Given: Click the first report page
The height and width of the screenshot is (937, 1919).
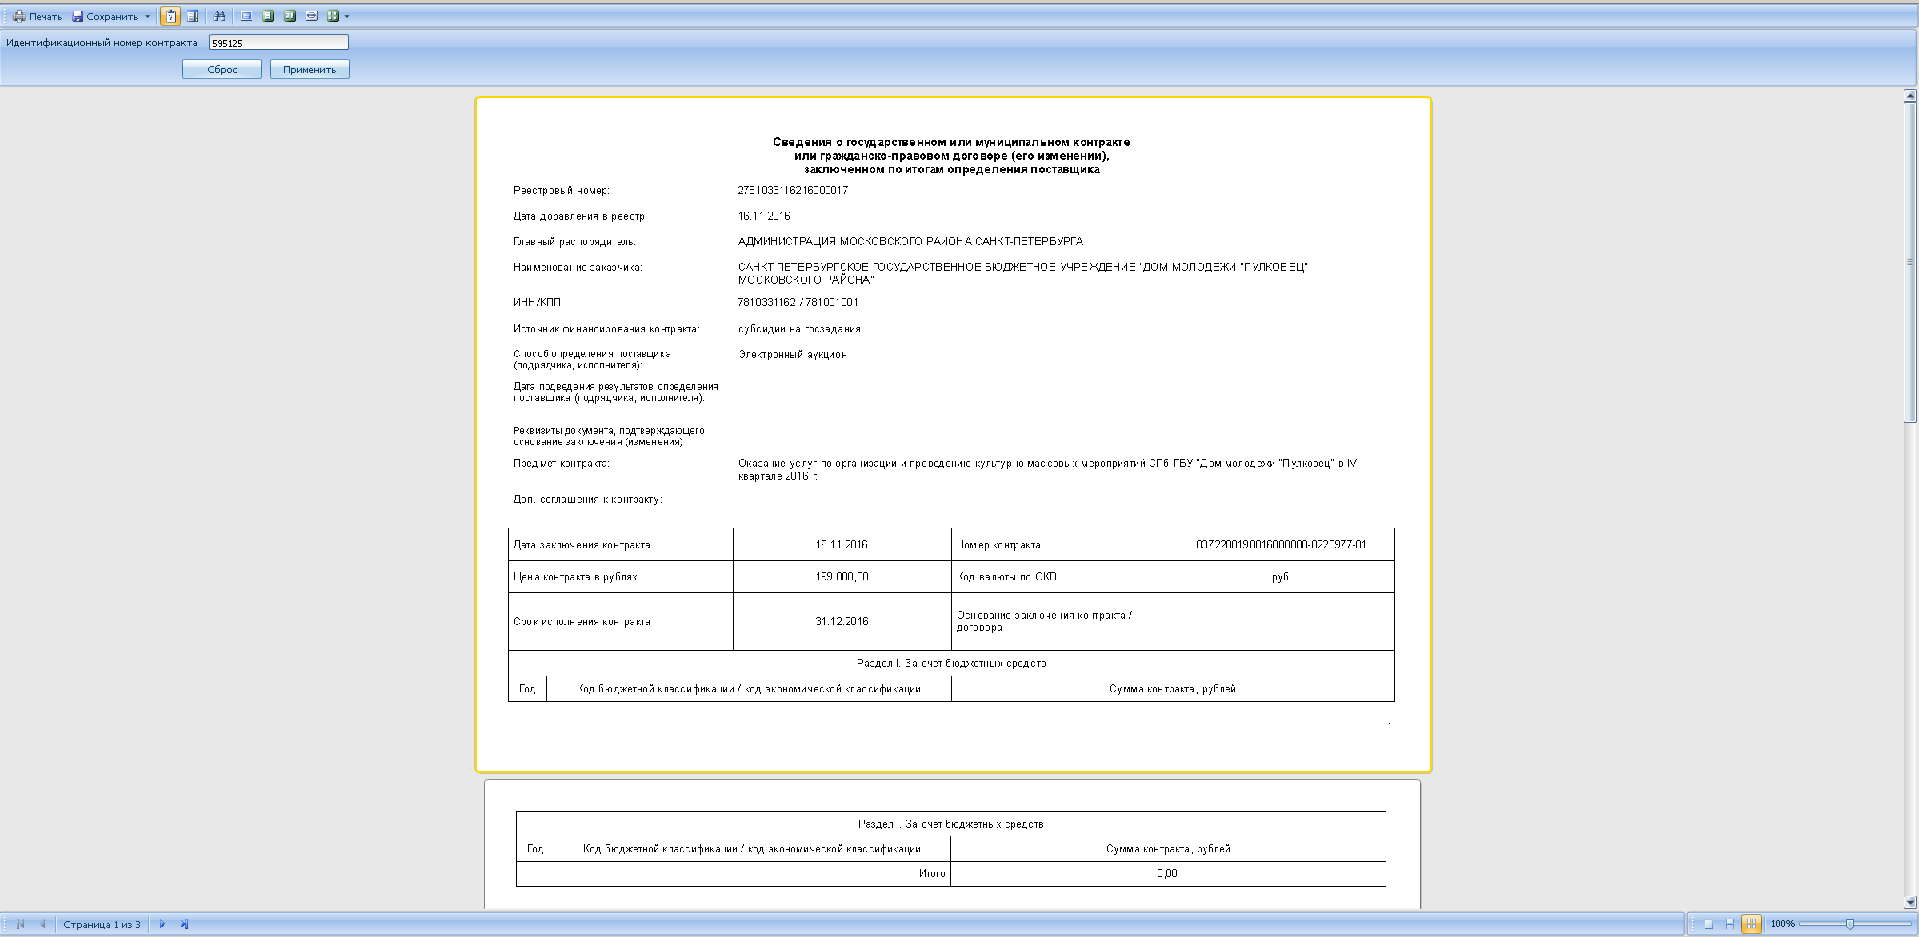Looking at the screenshot, I should (x=954, y=434).
